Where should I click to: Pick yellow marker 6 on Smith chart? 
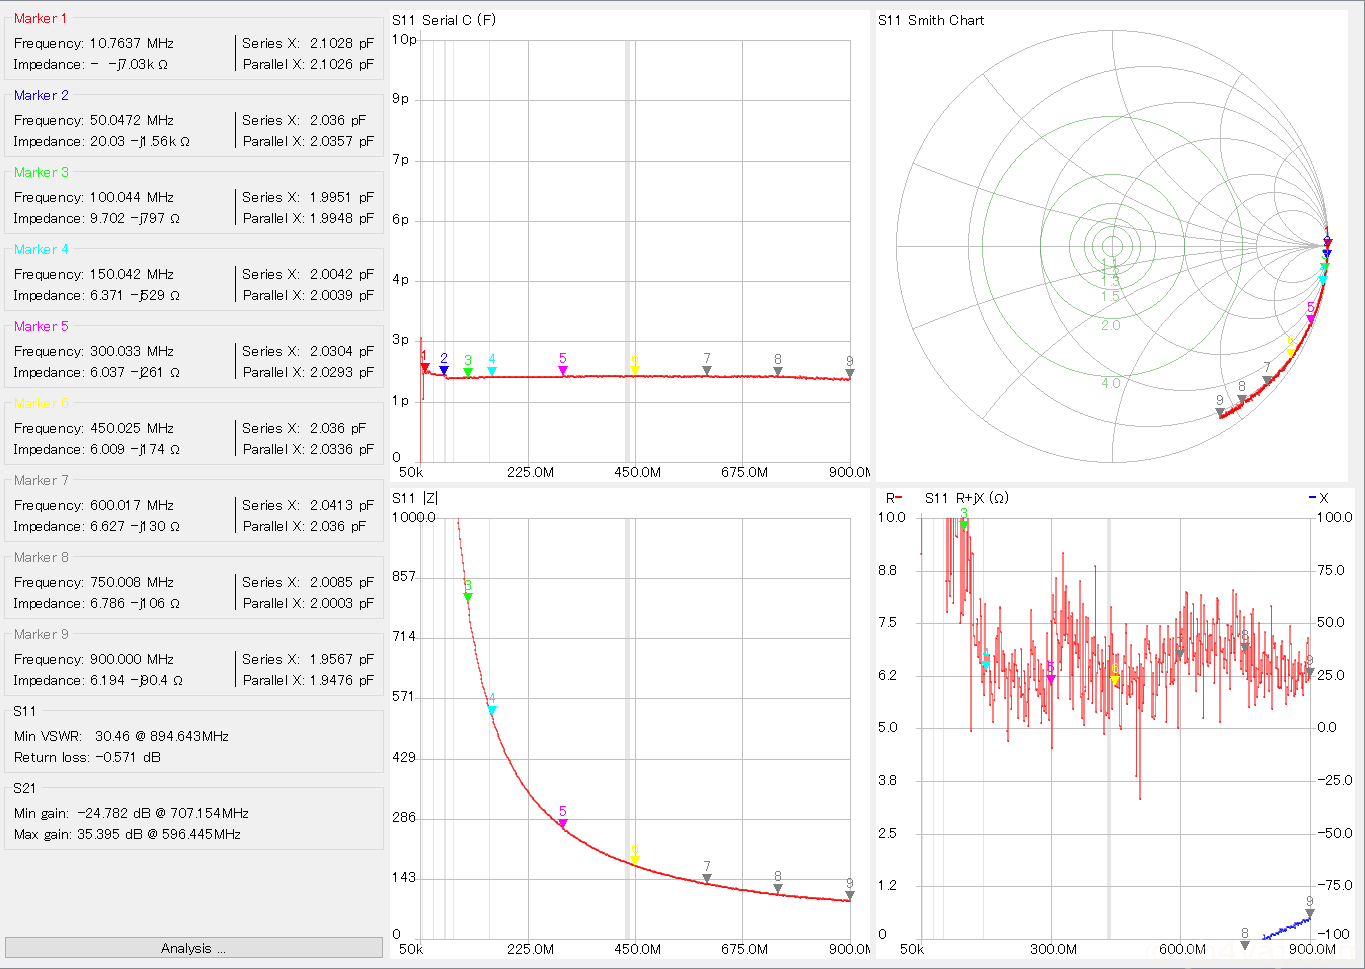tap(1291, 354)
